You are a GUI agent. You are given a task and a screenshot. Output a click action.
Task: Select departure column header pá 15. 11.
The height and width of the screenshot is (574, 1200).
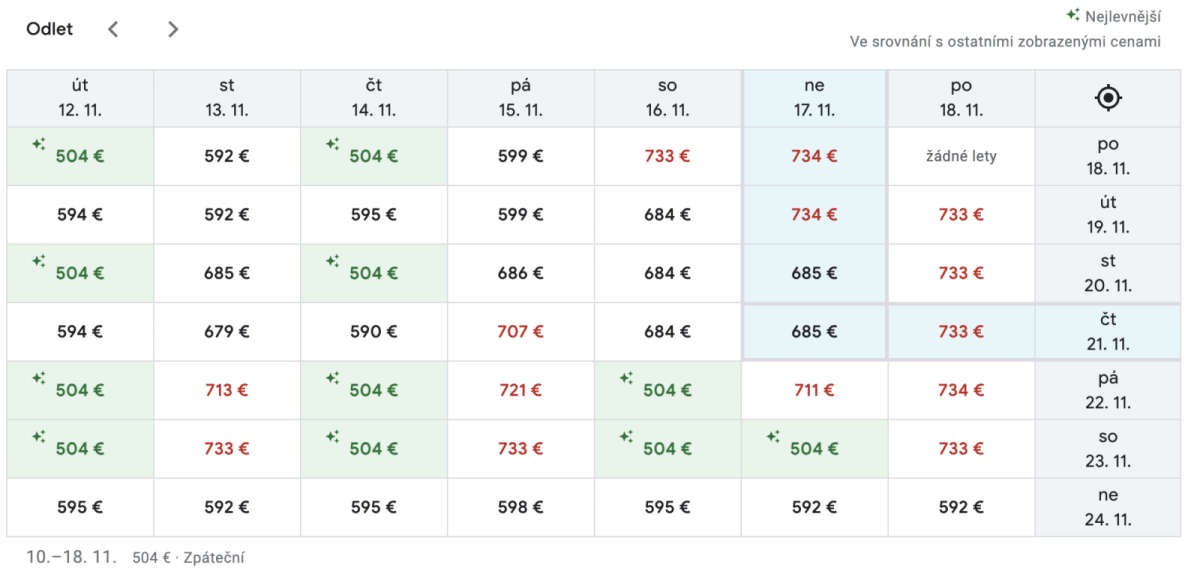pos(520,98)
